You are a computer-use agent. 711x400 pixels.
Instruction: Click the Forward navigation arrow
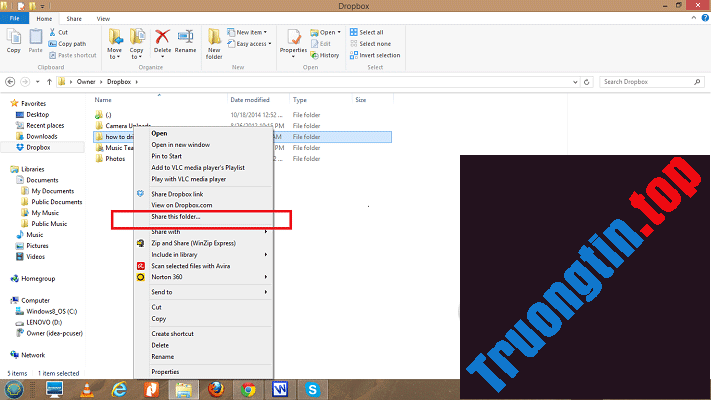[x=25, y=82]
